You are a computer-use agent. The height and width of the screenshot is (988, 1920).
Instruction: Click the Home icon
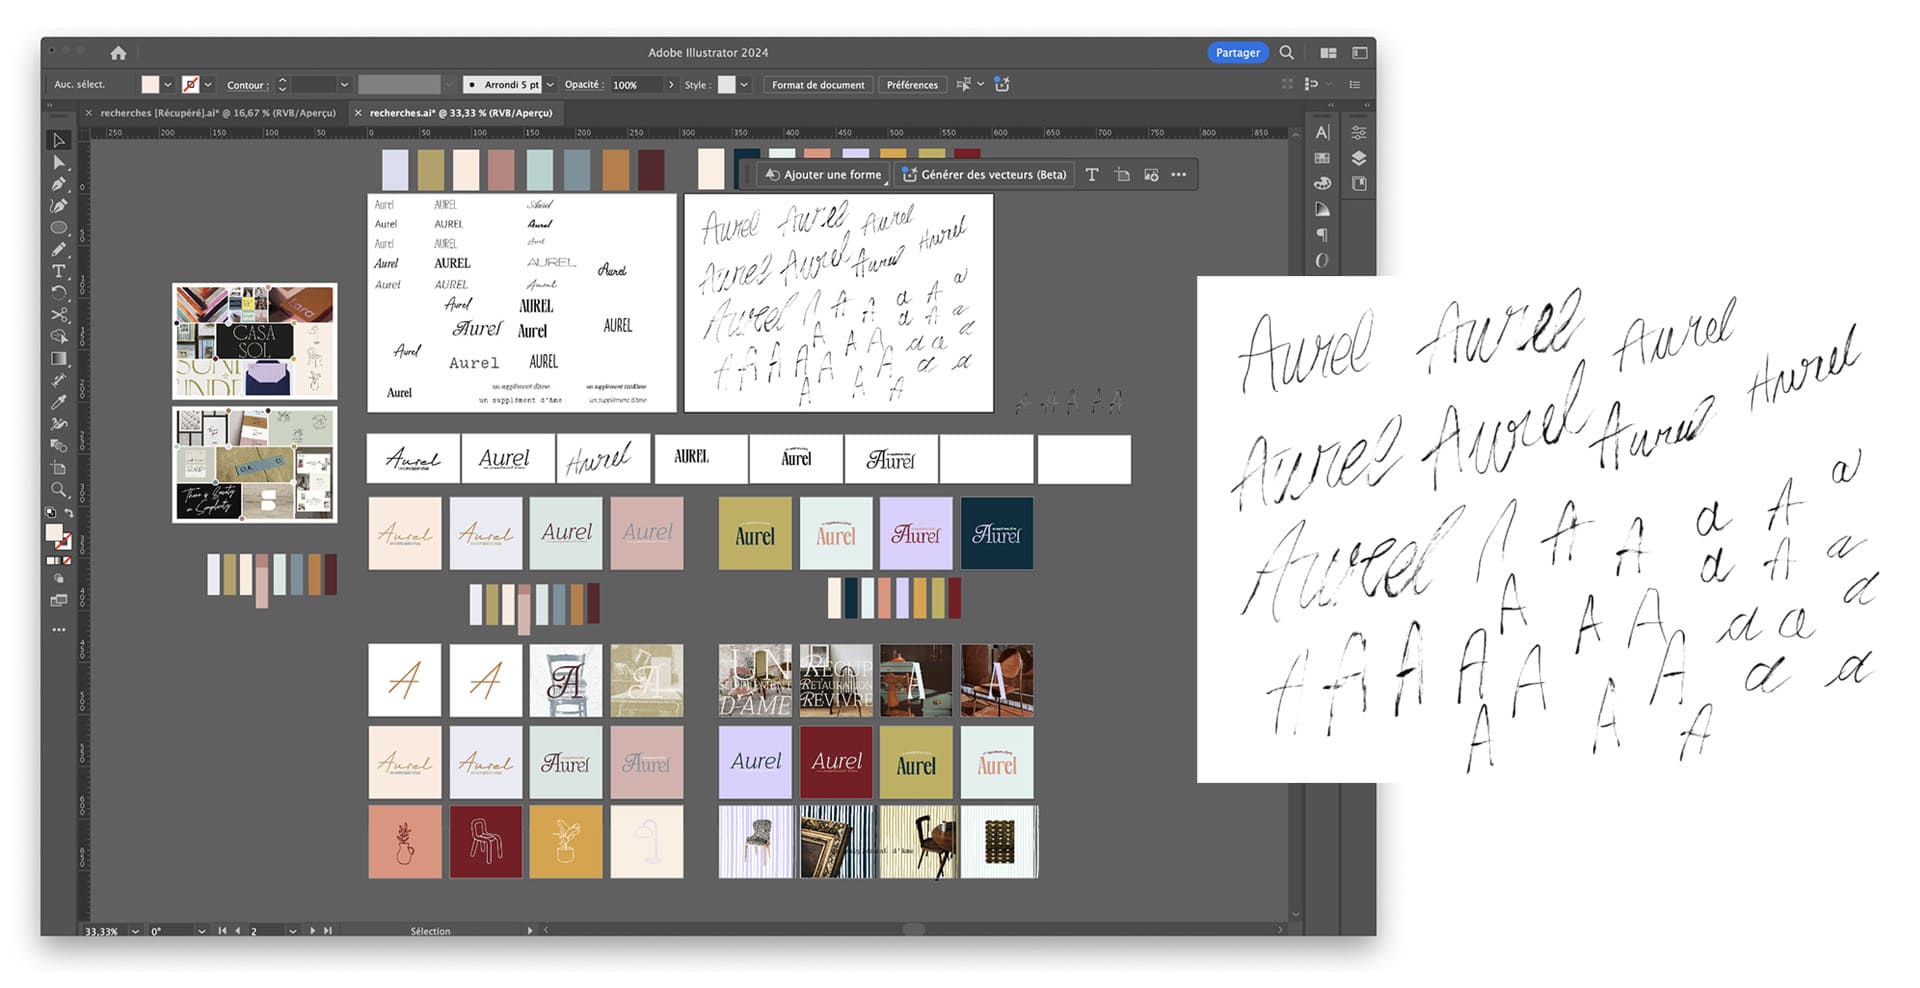(118, 53)
